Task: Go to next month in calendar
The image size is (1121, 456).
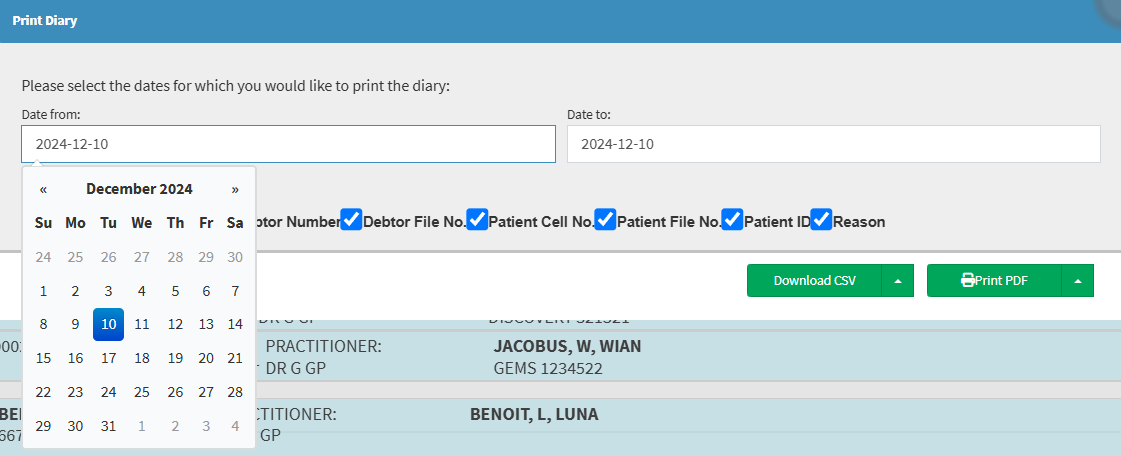Action: pos(235,189)
